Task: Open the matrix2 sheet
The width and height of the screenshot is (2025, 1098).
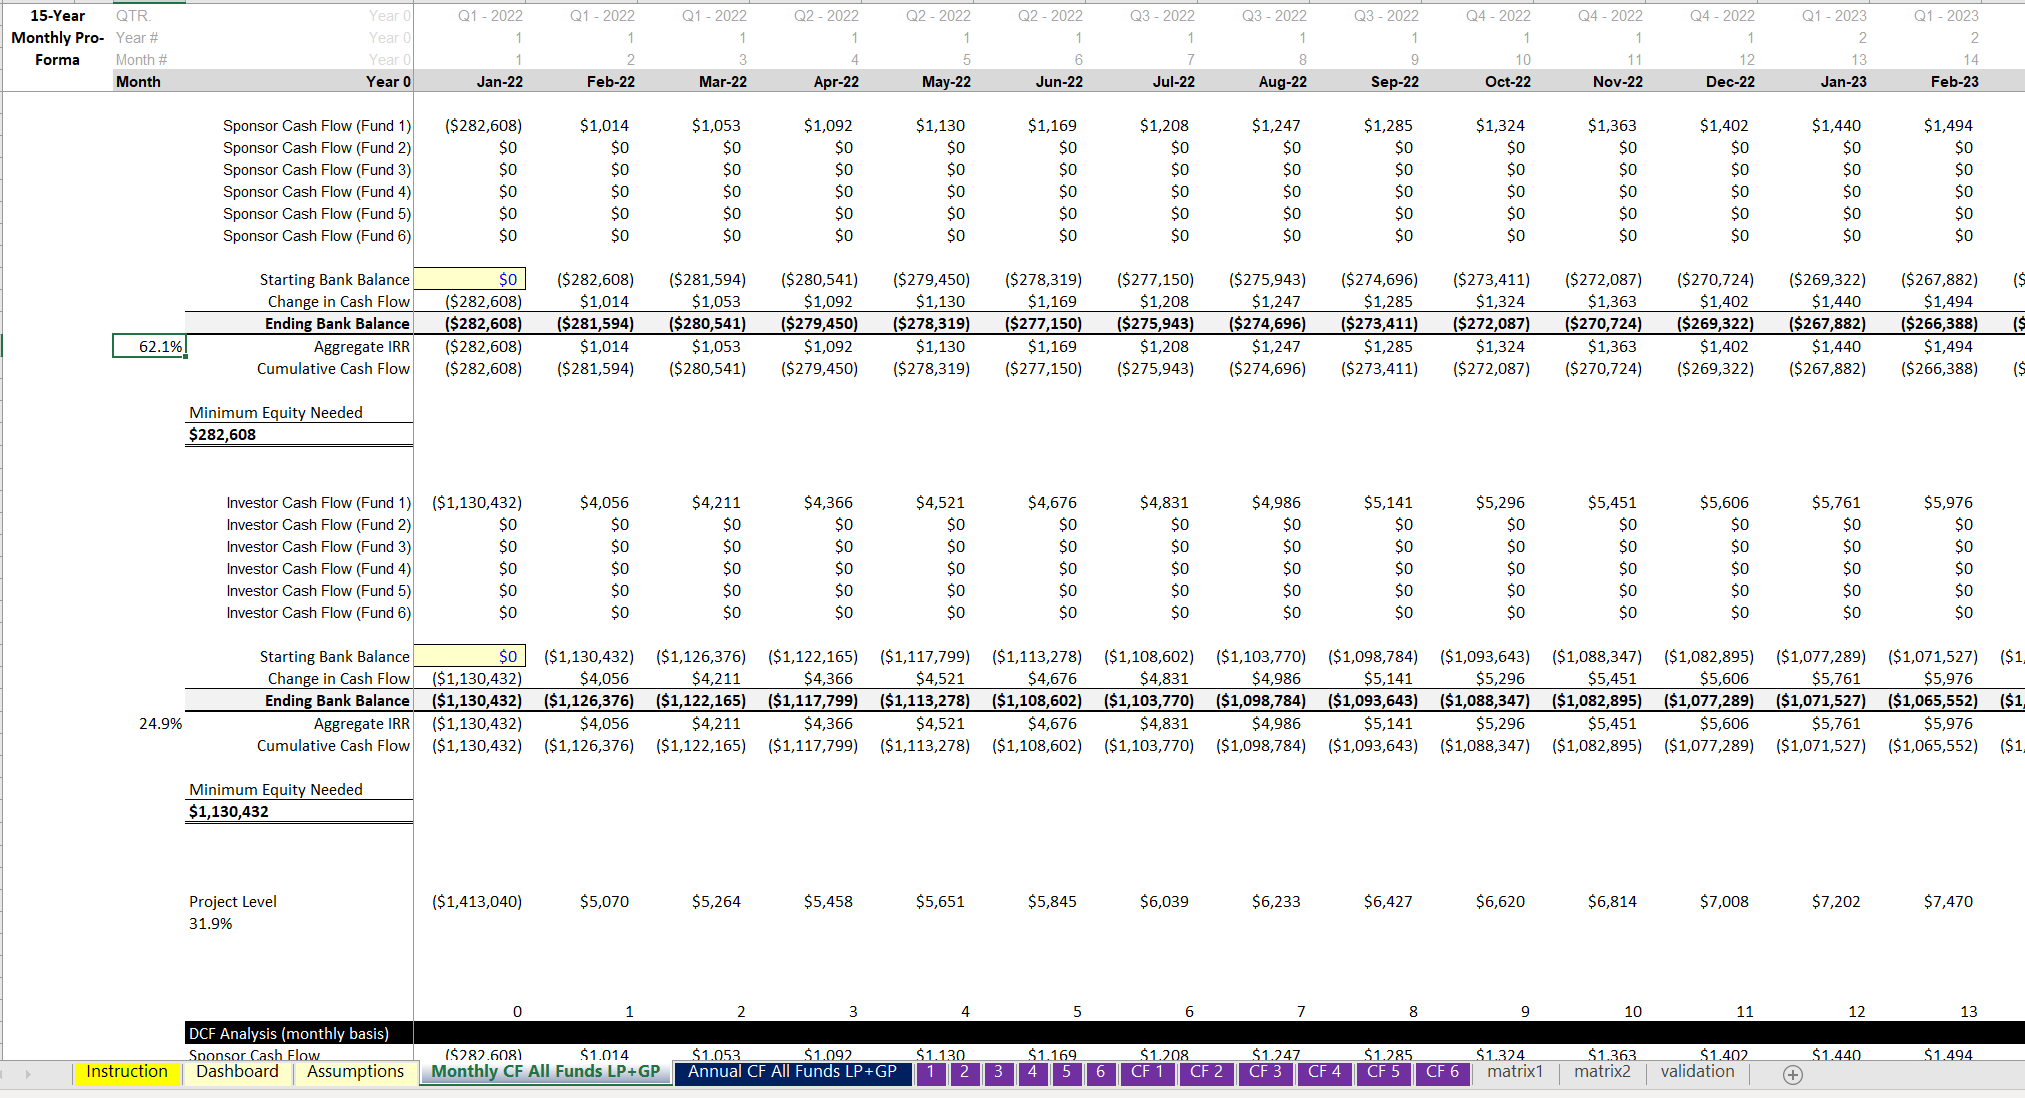Action: tap(1601, 1071)
